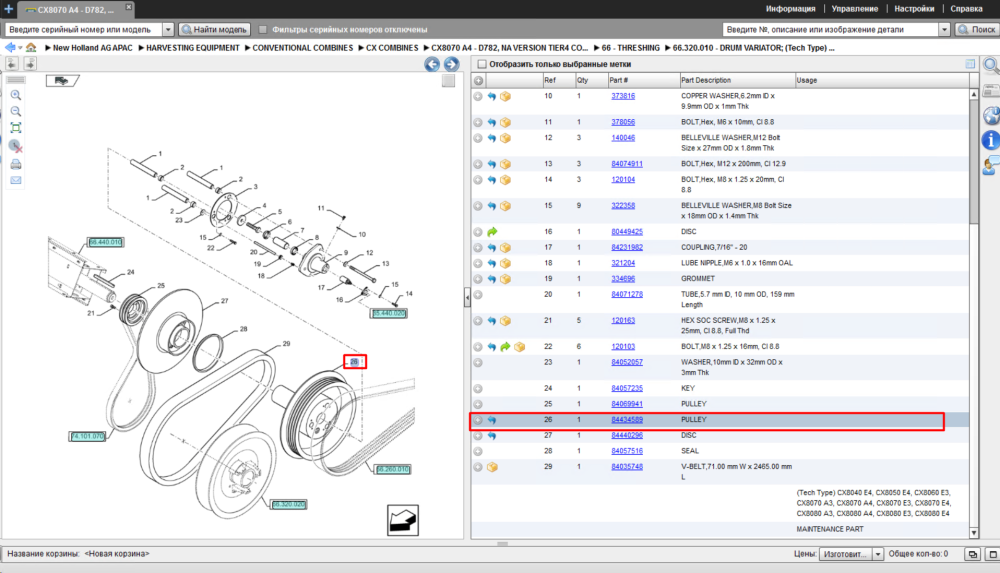The height and width of the screenshot is (573, 1000).
Task: Open the globe information icon in sidebar
Action: 991,115
